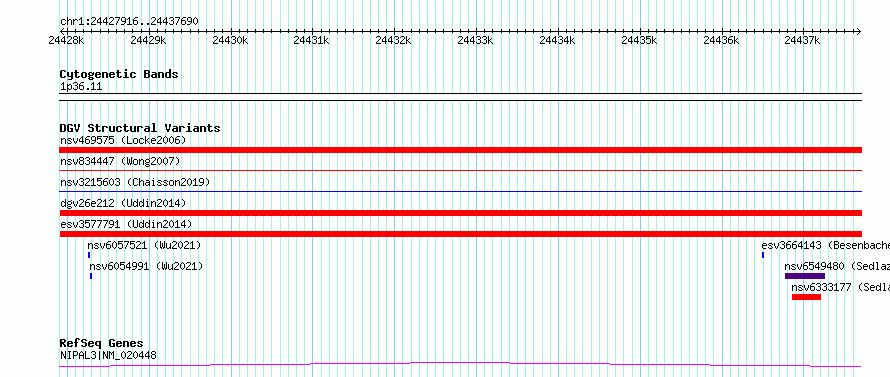The image size is (890, 377).
Task: Click the DGV Structural Variants track title
Action: [x=140, y=128]
